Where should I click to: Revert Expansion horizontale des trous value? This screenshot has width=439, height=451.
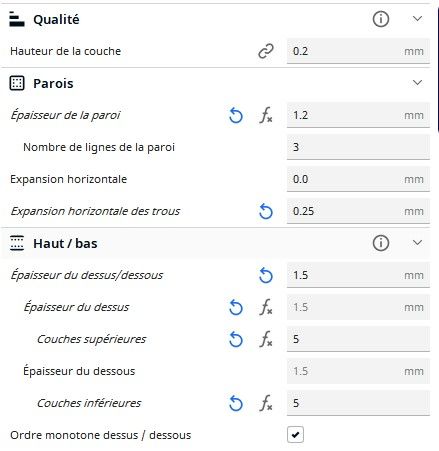click(266, 212)
